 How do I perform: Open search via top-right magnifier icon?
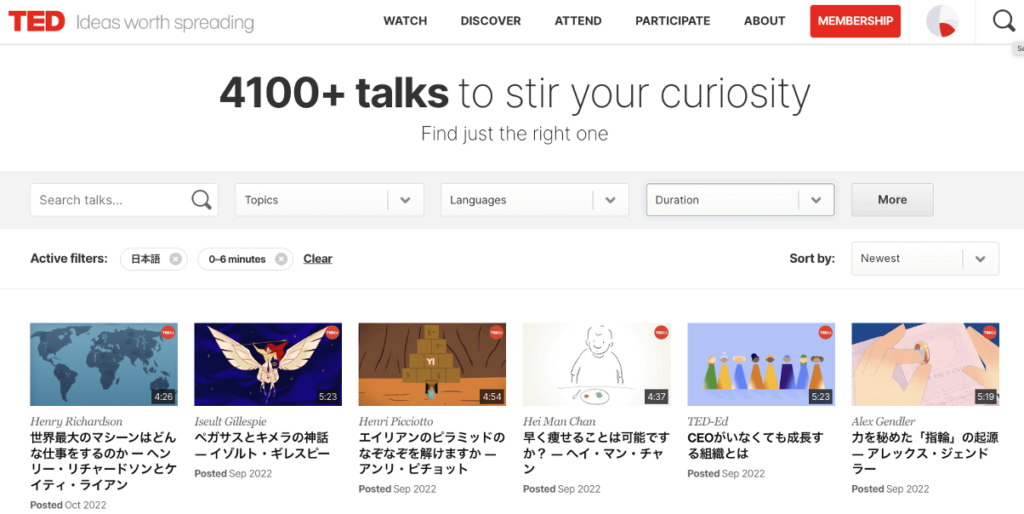(1003, 21)
